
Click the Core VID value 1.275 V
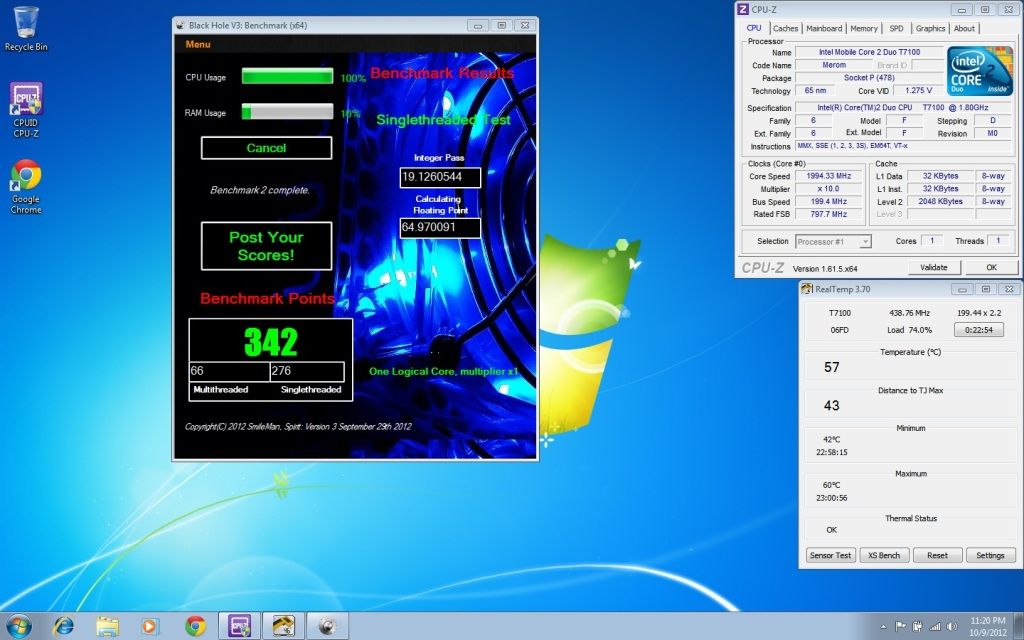[918, 91]
